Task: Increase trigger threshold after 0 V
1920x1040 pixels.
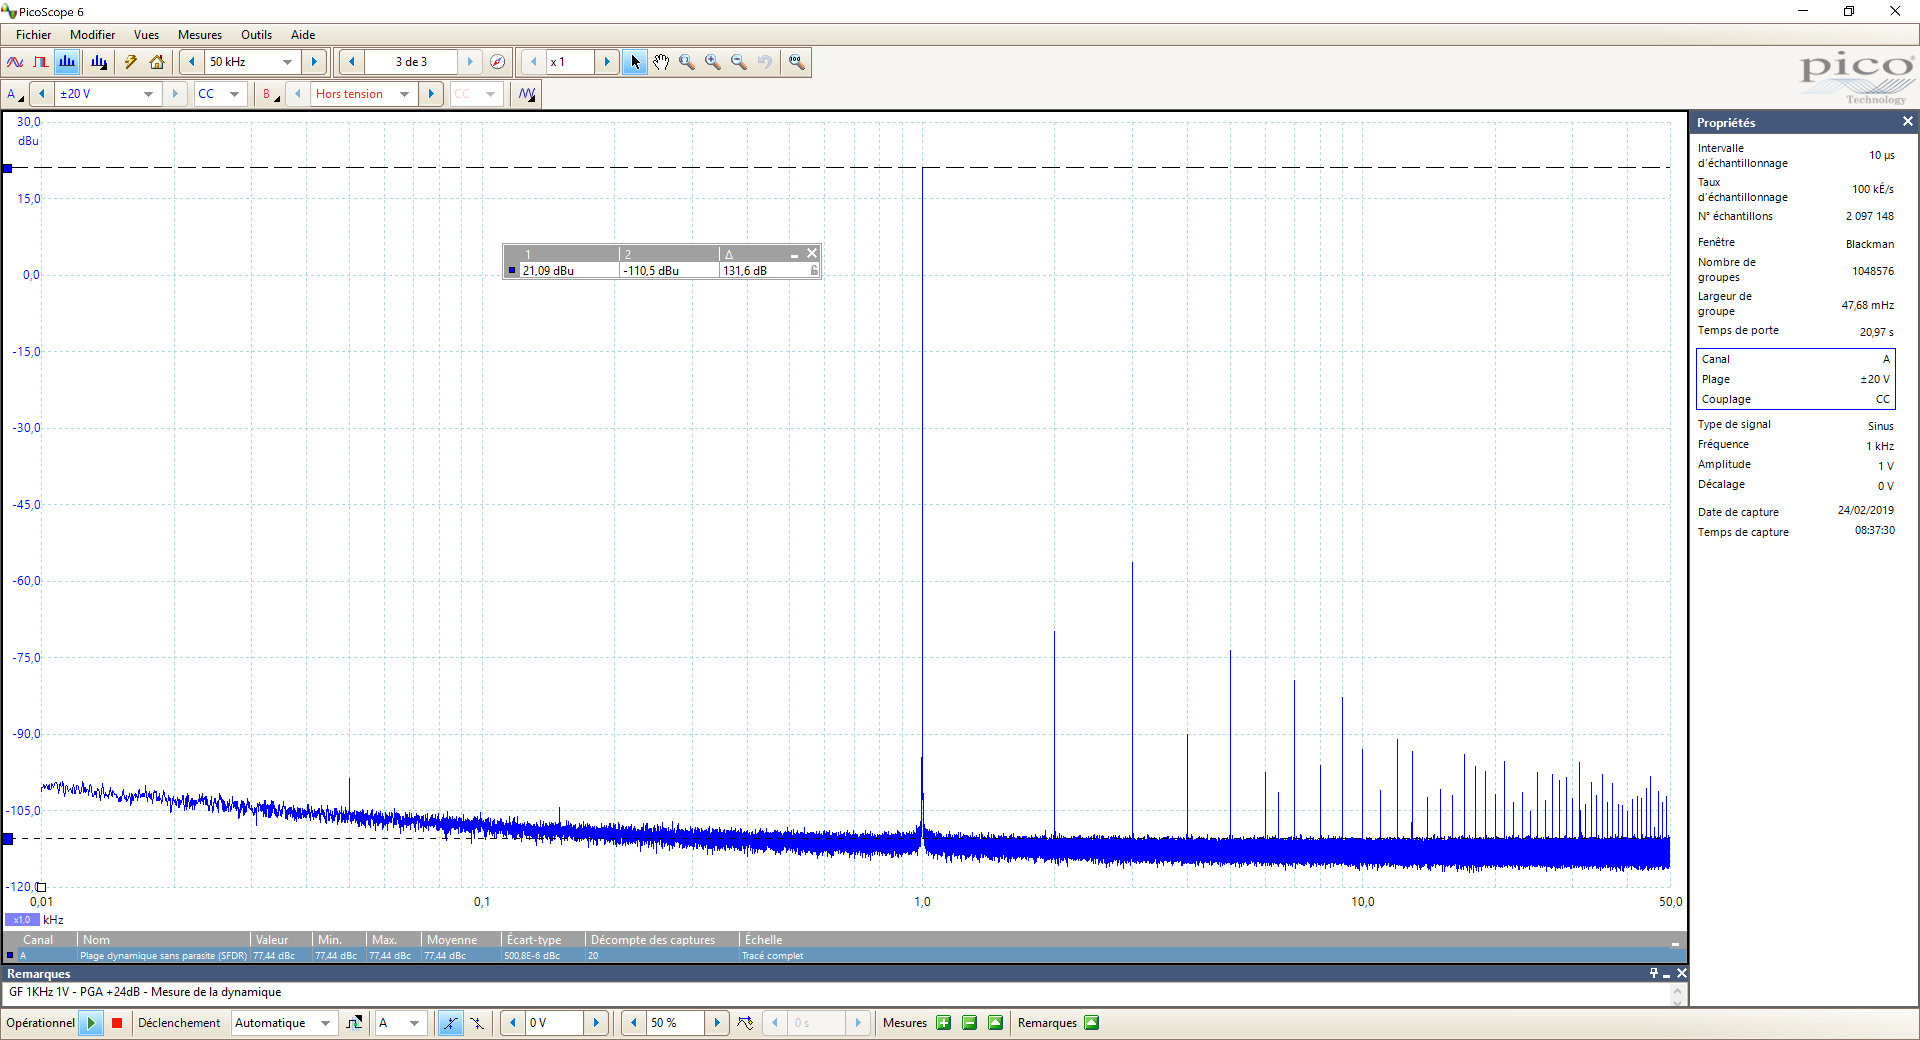Action: tap(597, 1023)
